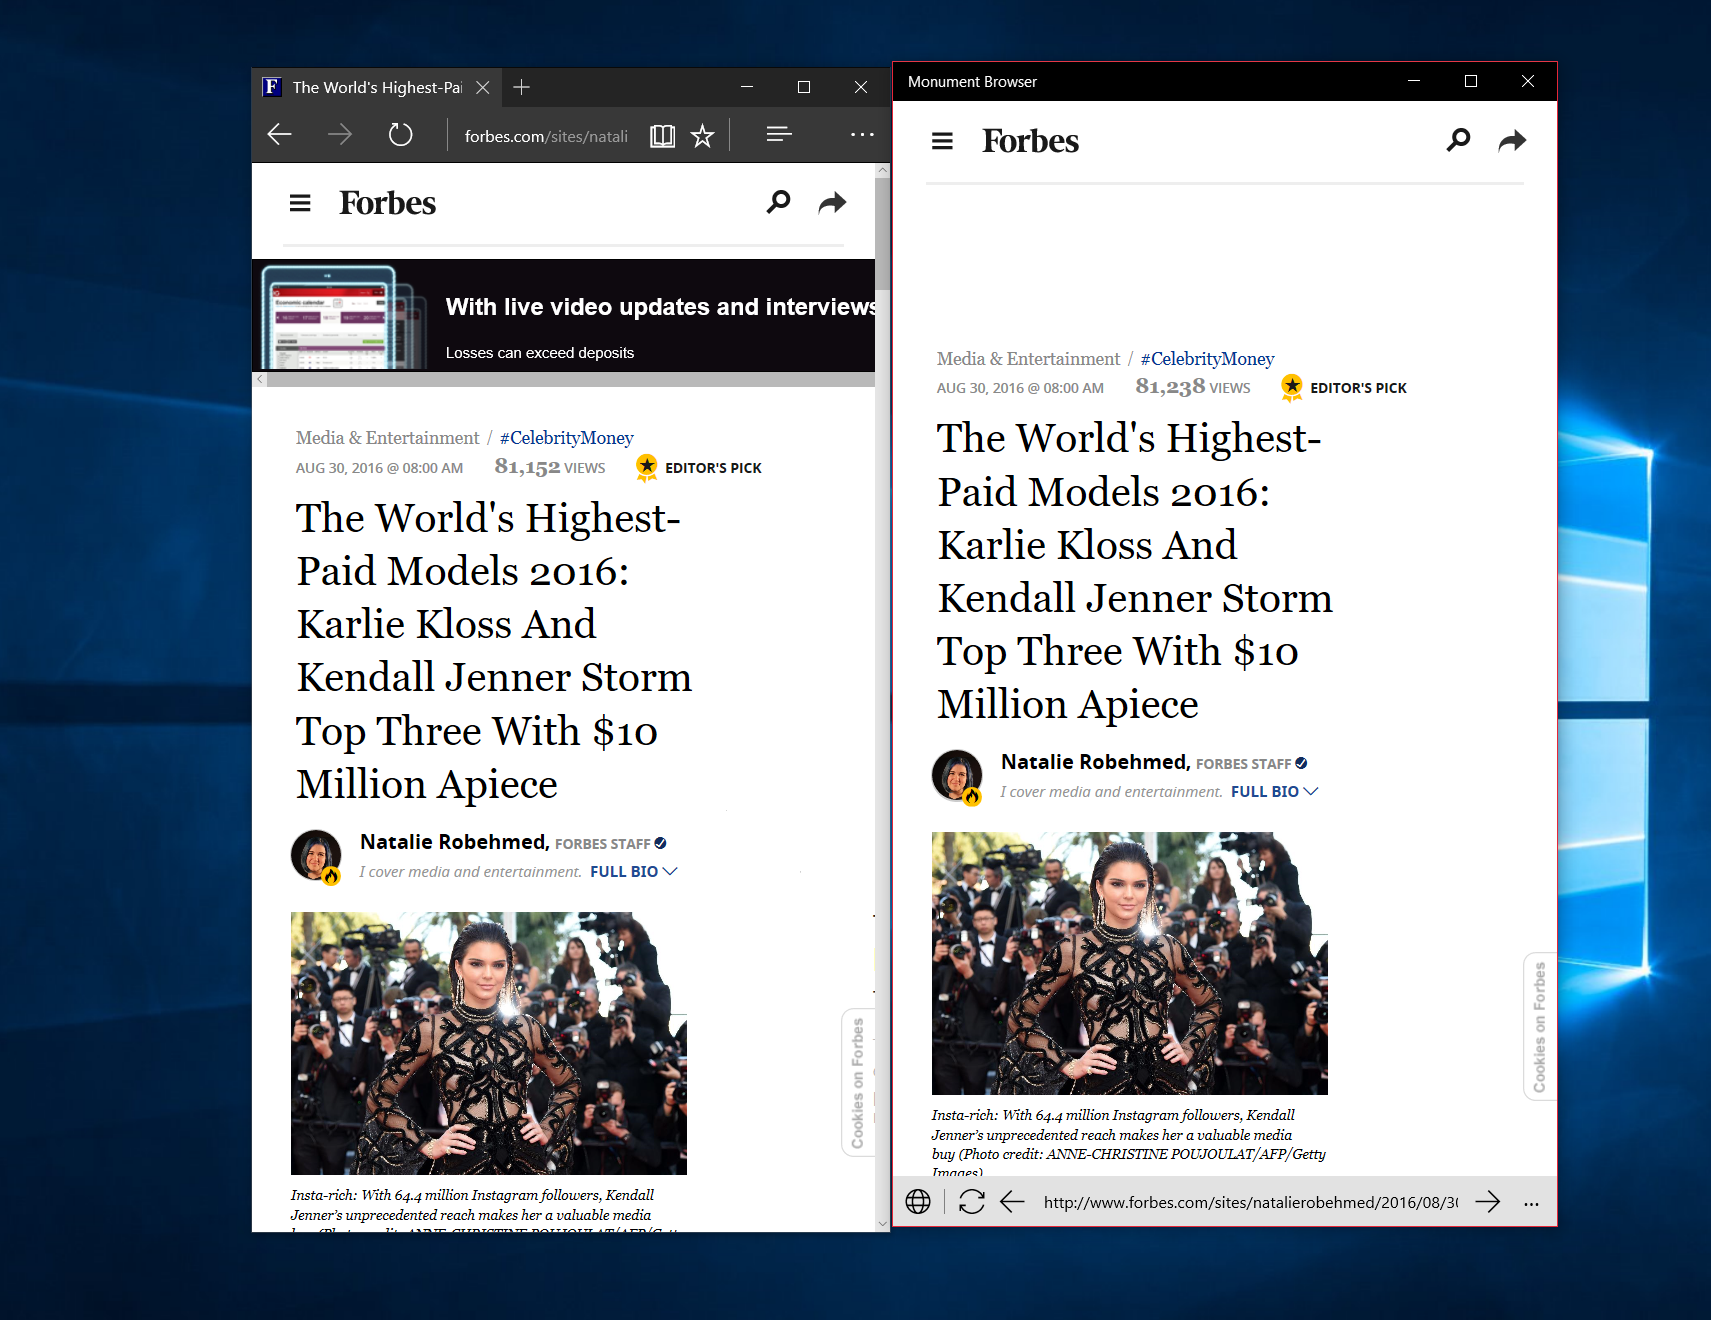
Task: Share the article in Edge window
Action: coord(832,204)
